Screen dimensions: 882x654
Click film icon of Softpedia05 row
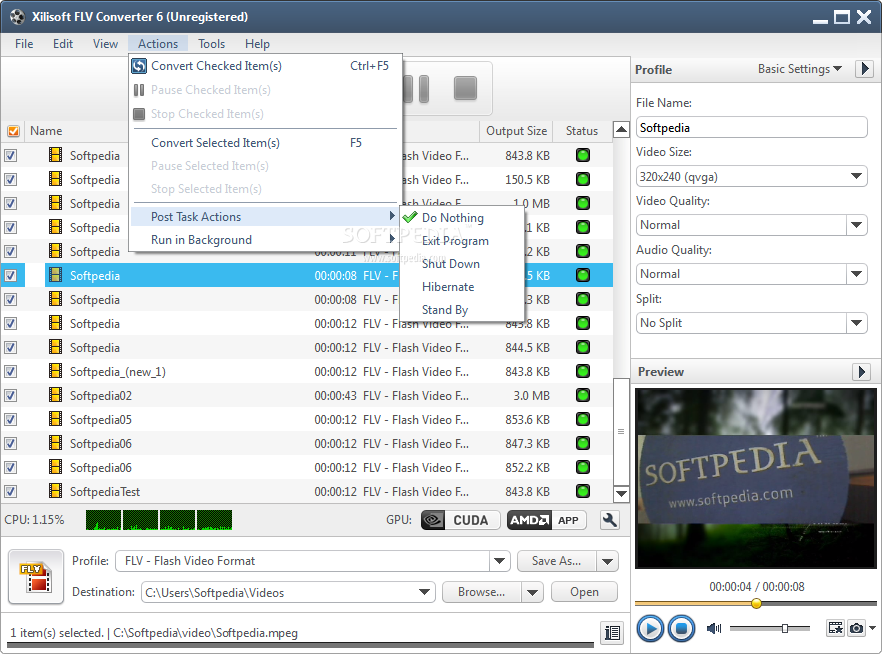(55, 419)
